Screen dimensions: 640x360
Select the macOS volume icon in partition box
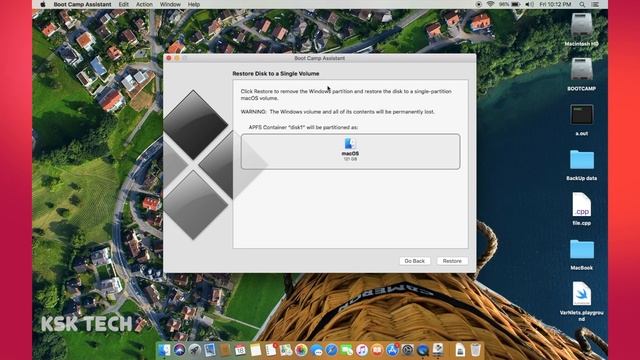[350, 143]
